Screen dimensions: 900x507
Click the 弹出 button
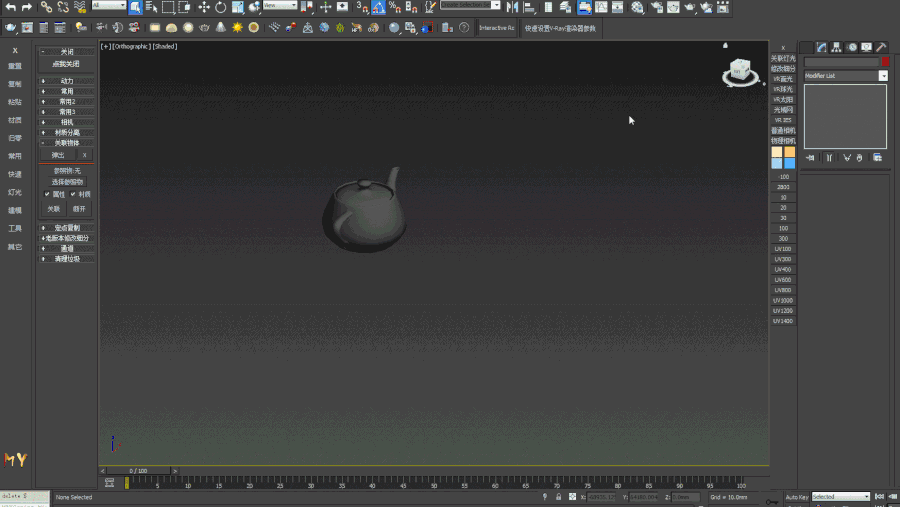tap(58, 155)
